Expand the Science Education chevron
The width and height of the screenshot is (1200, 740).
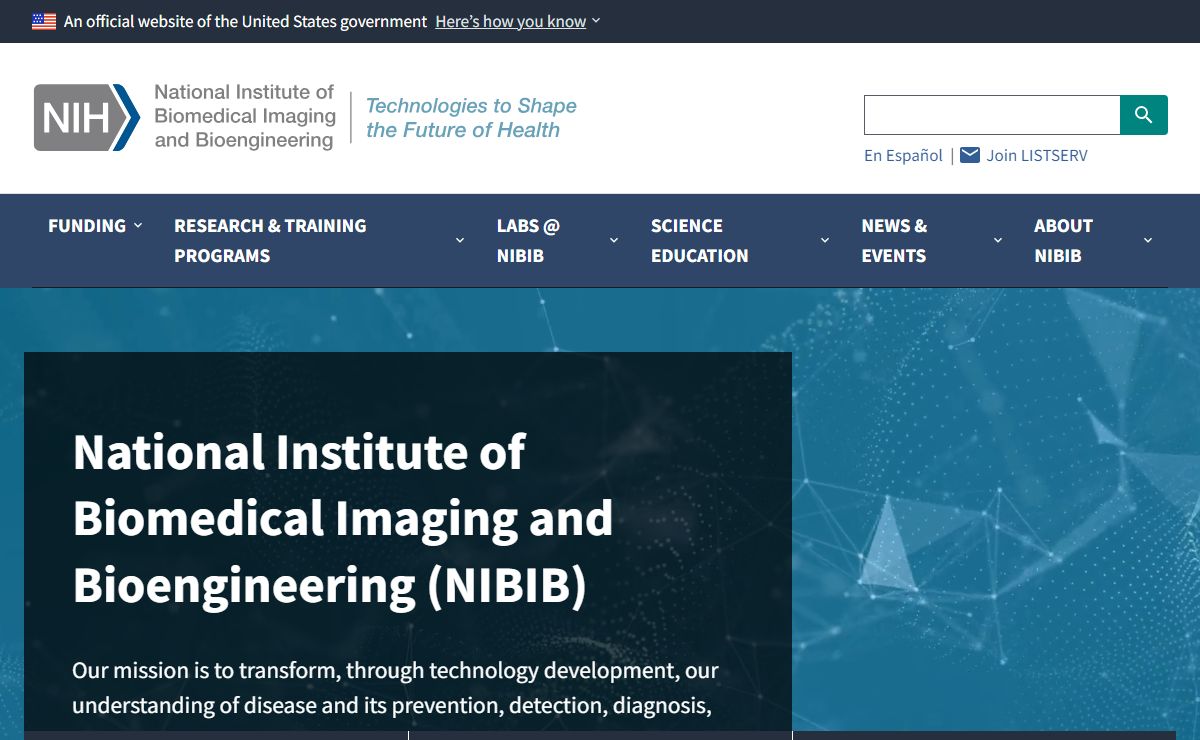tap(825, 240)
